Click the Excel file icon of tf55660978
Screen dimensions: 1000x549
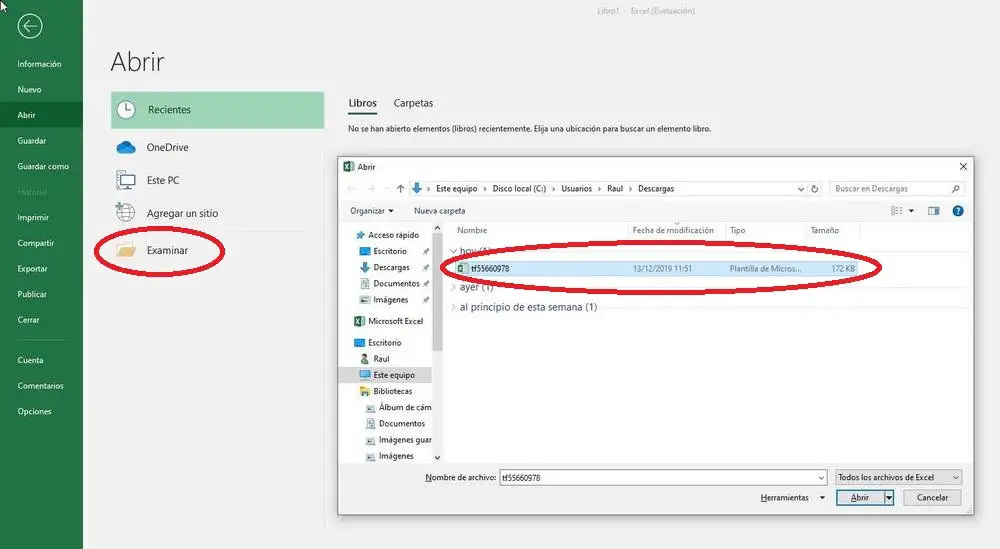463,268
